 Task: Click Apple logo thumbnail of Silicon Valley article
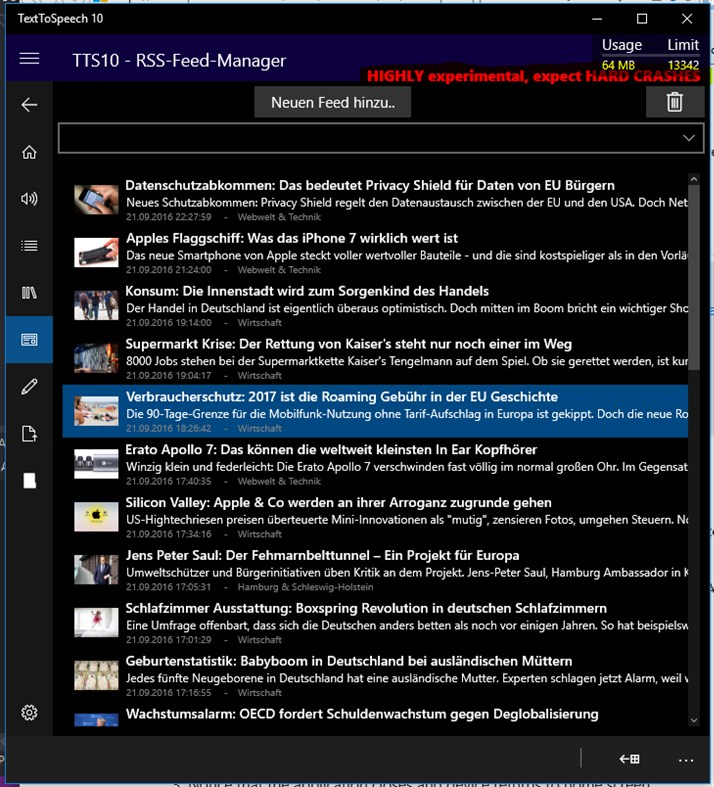[96, 516]
